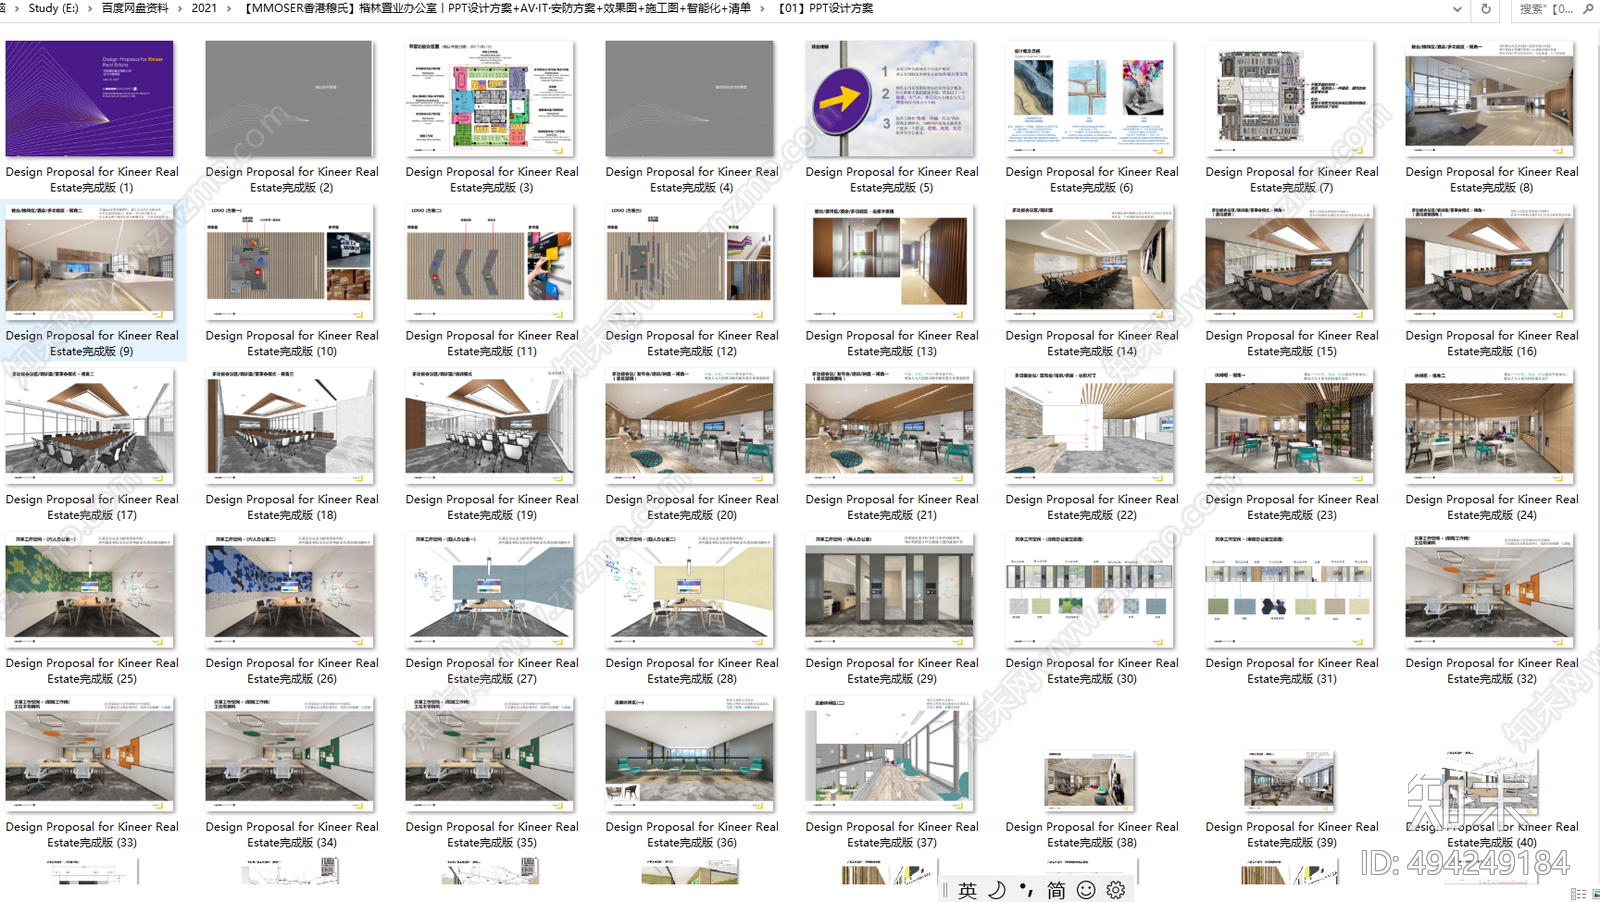Click file name 'Estate完成版 (38)'
The width and height of the screenshot is (1600, 902).
point(1092,836)
